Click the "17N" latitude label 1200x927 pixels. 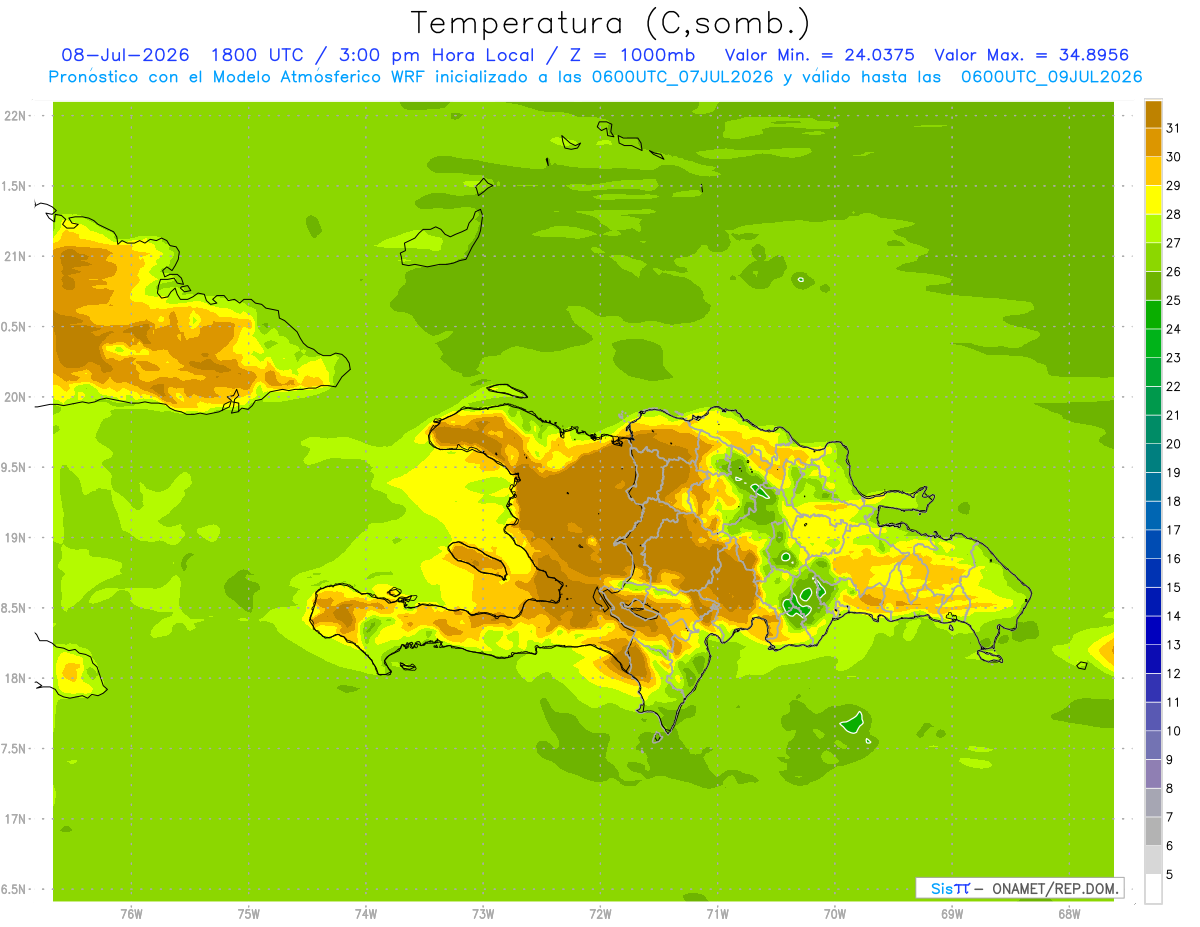point(16,820)
